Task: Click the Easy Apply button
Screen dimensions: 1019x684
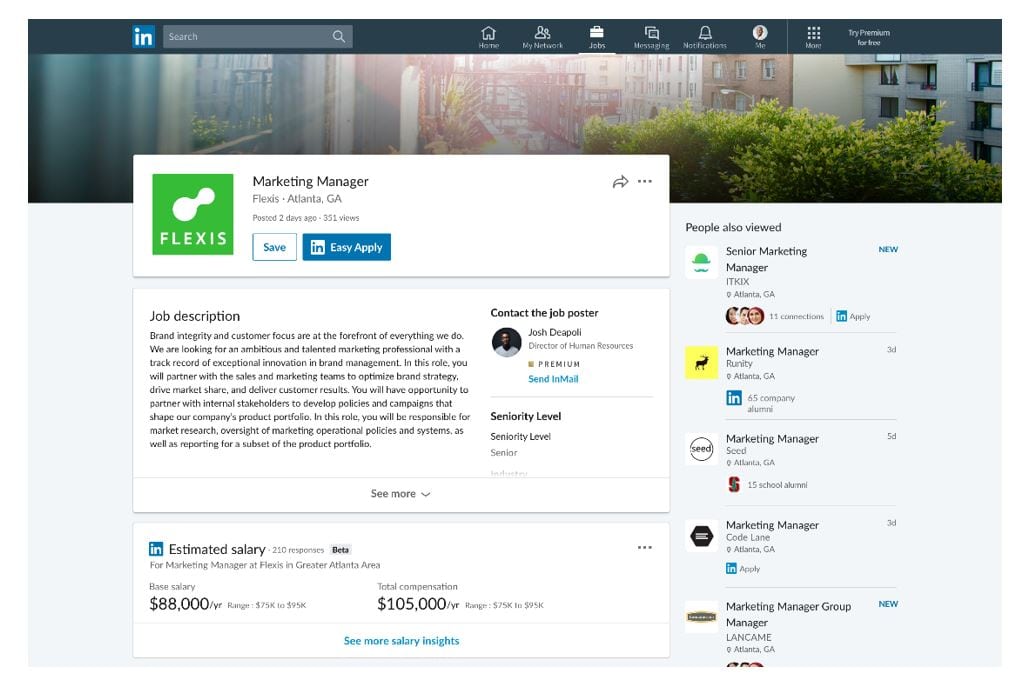Action: pos(346,247)
